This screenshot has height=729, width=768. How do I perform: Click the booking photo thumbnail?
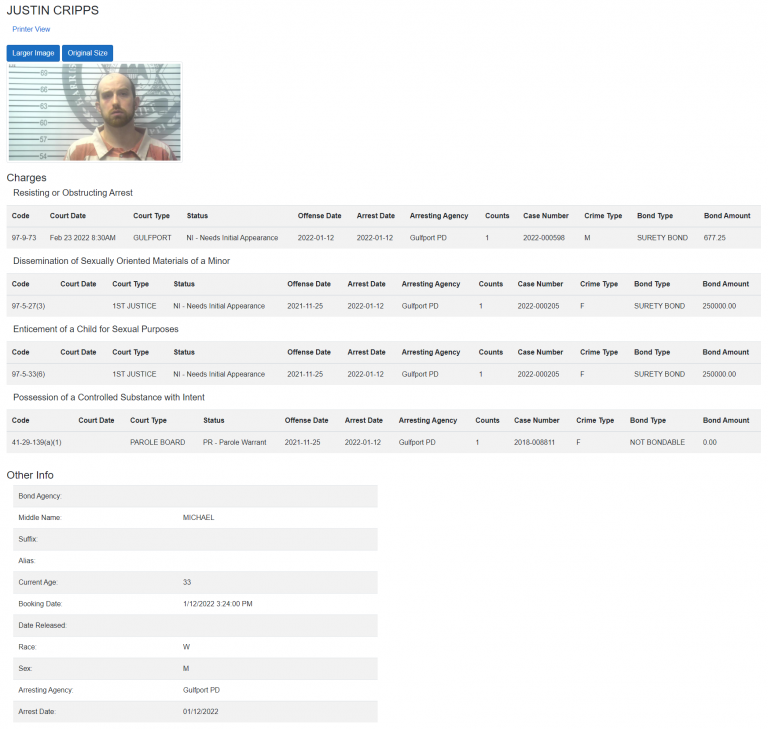95,112
